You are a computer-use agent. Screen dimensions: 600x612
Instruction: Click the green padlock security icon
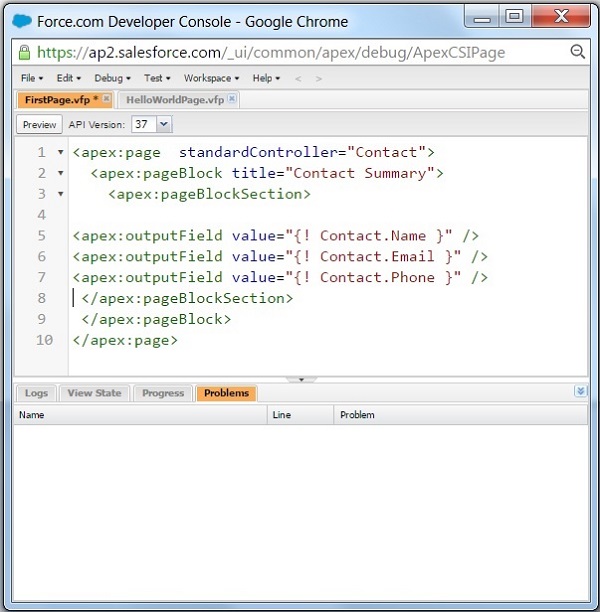coord(24,52)
